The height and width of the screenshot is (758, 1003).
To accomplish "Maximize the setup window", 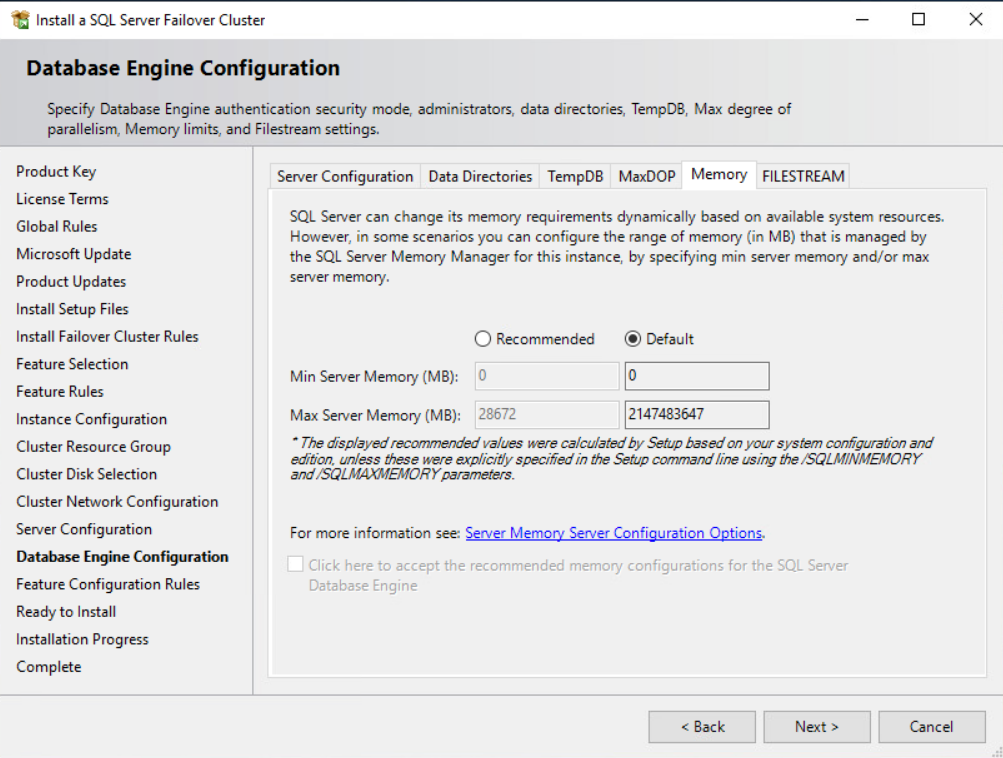I will [x=919, y=20].
